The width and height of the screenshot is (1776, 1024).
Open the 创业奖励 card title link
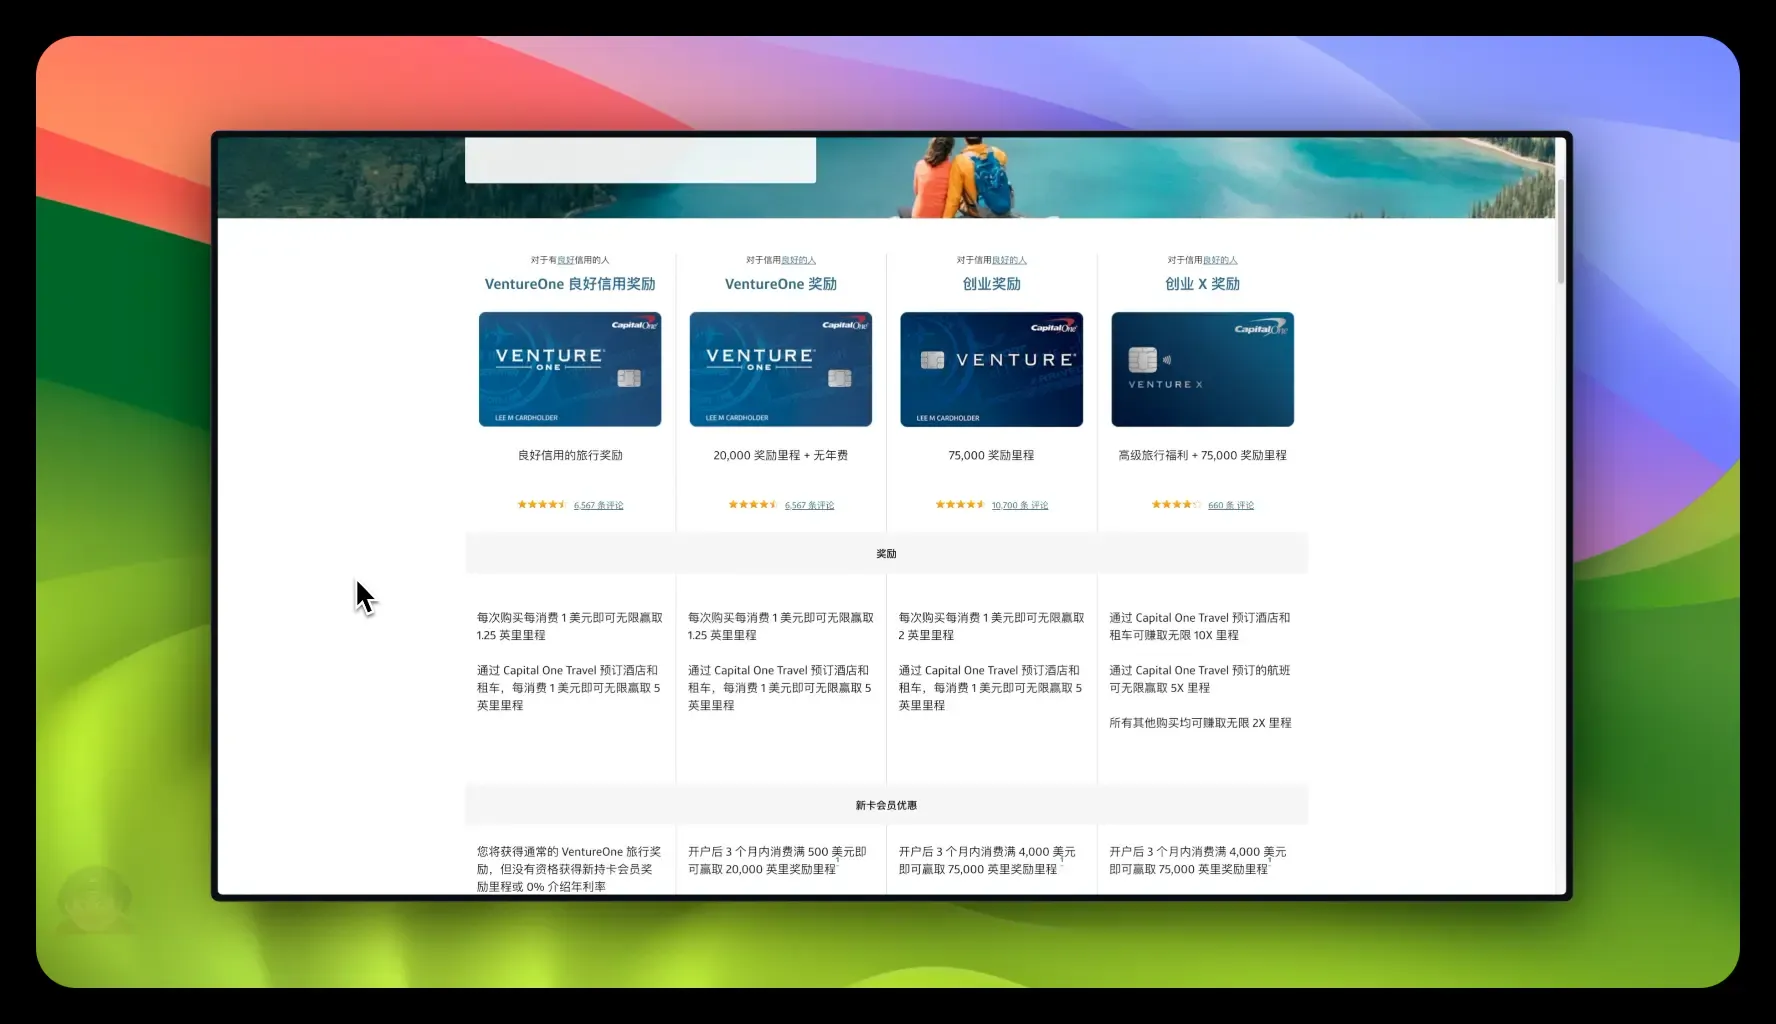[992, 284]
